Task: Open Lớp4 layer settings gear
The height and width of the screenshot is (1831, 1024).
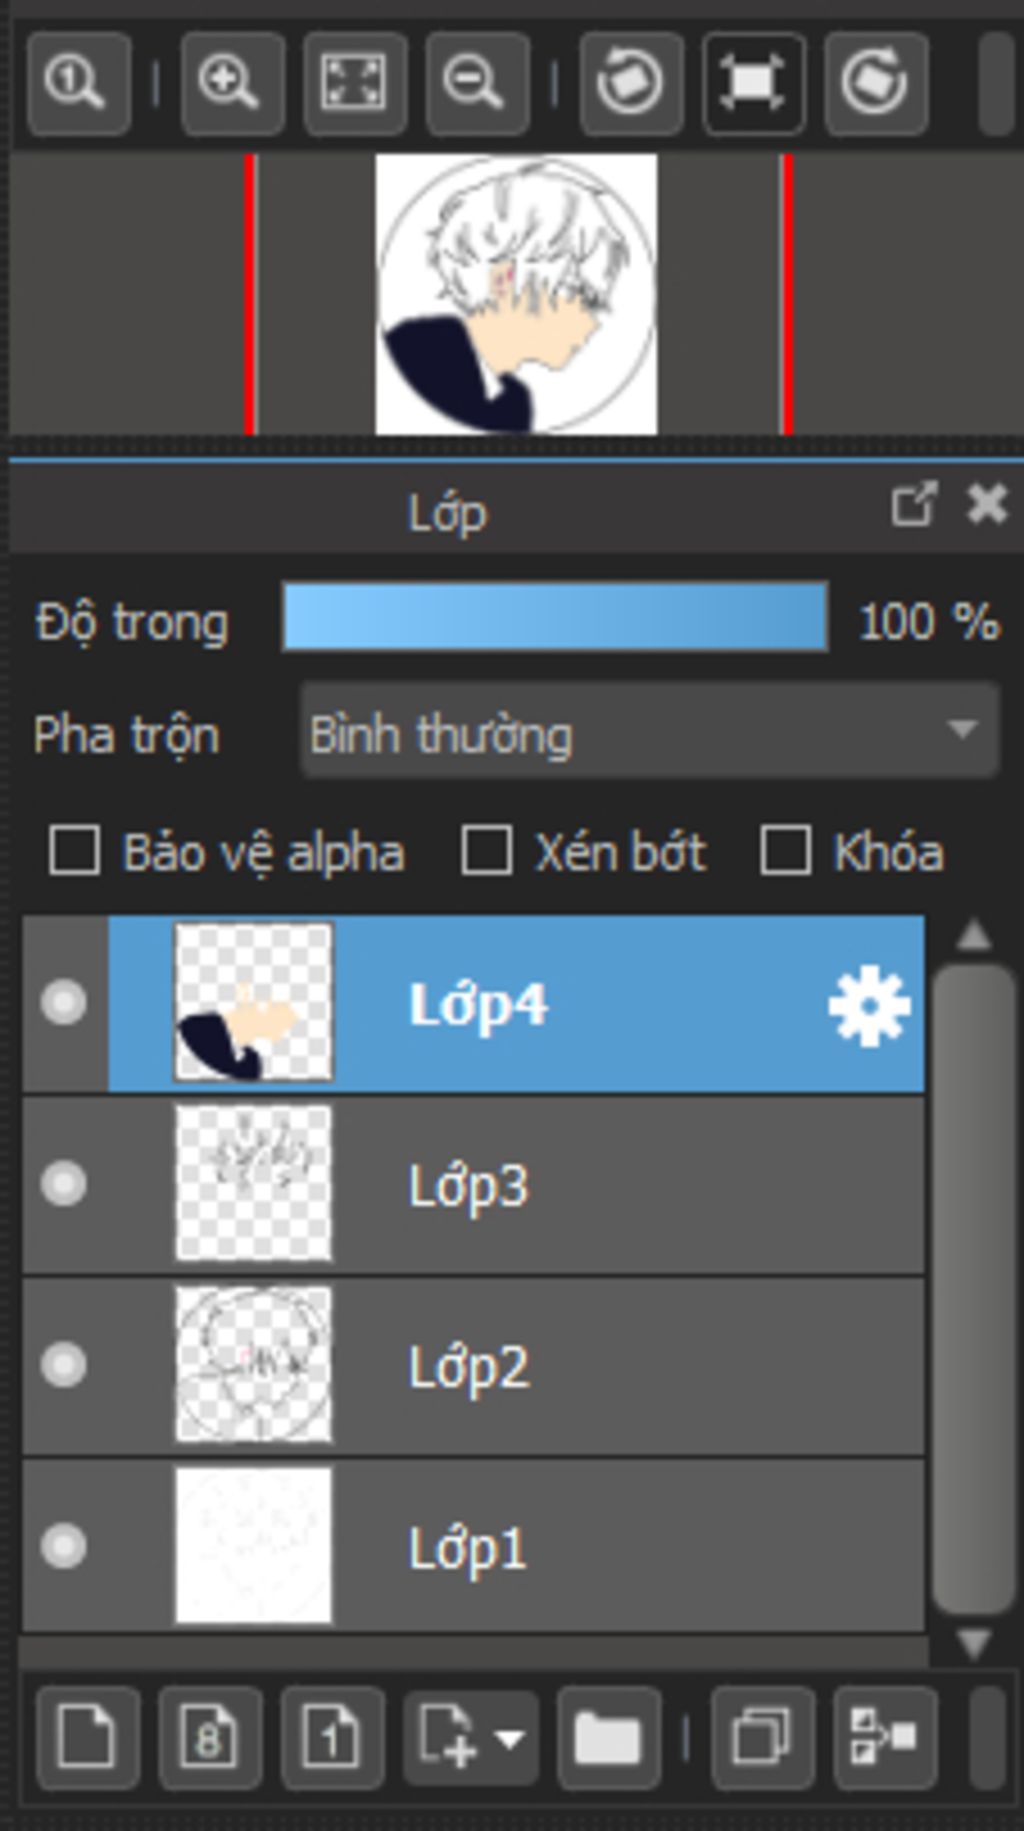Action: coord(869,1005)
